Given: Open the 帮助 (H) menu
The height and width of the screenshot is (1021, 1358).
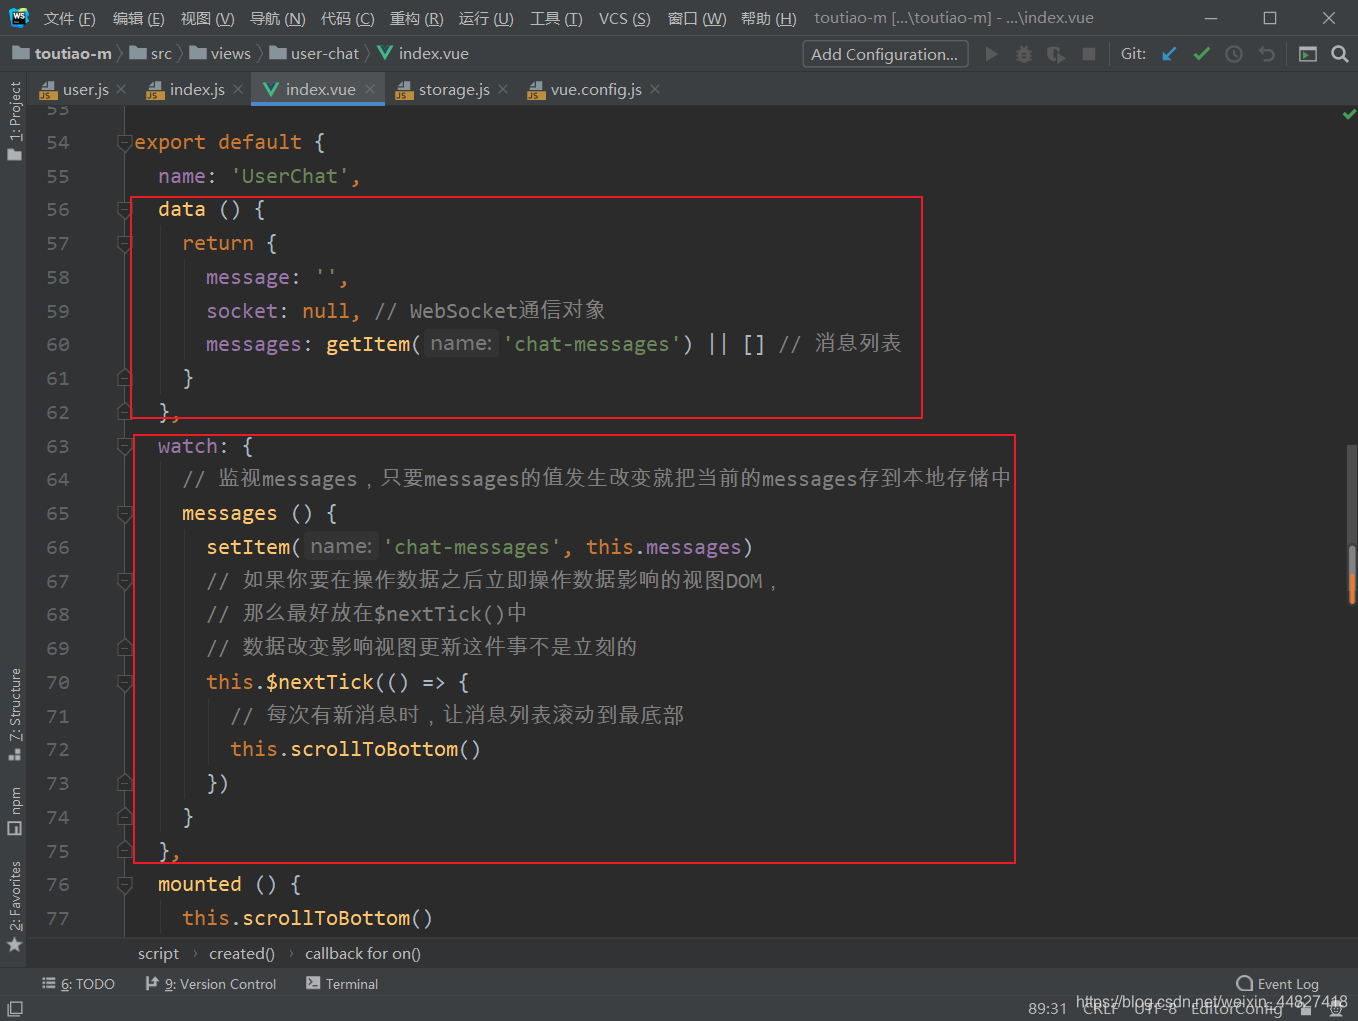Looking at the screenshot, I should pyautogui.click(x=769, y=18).
